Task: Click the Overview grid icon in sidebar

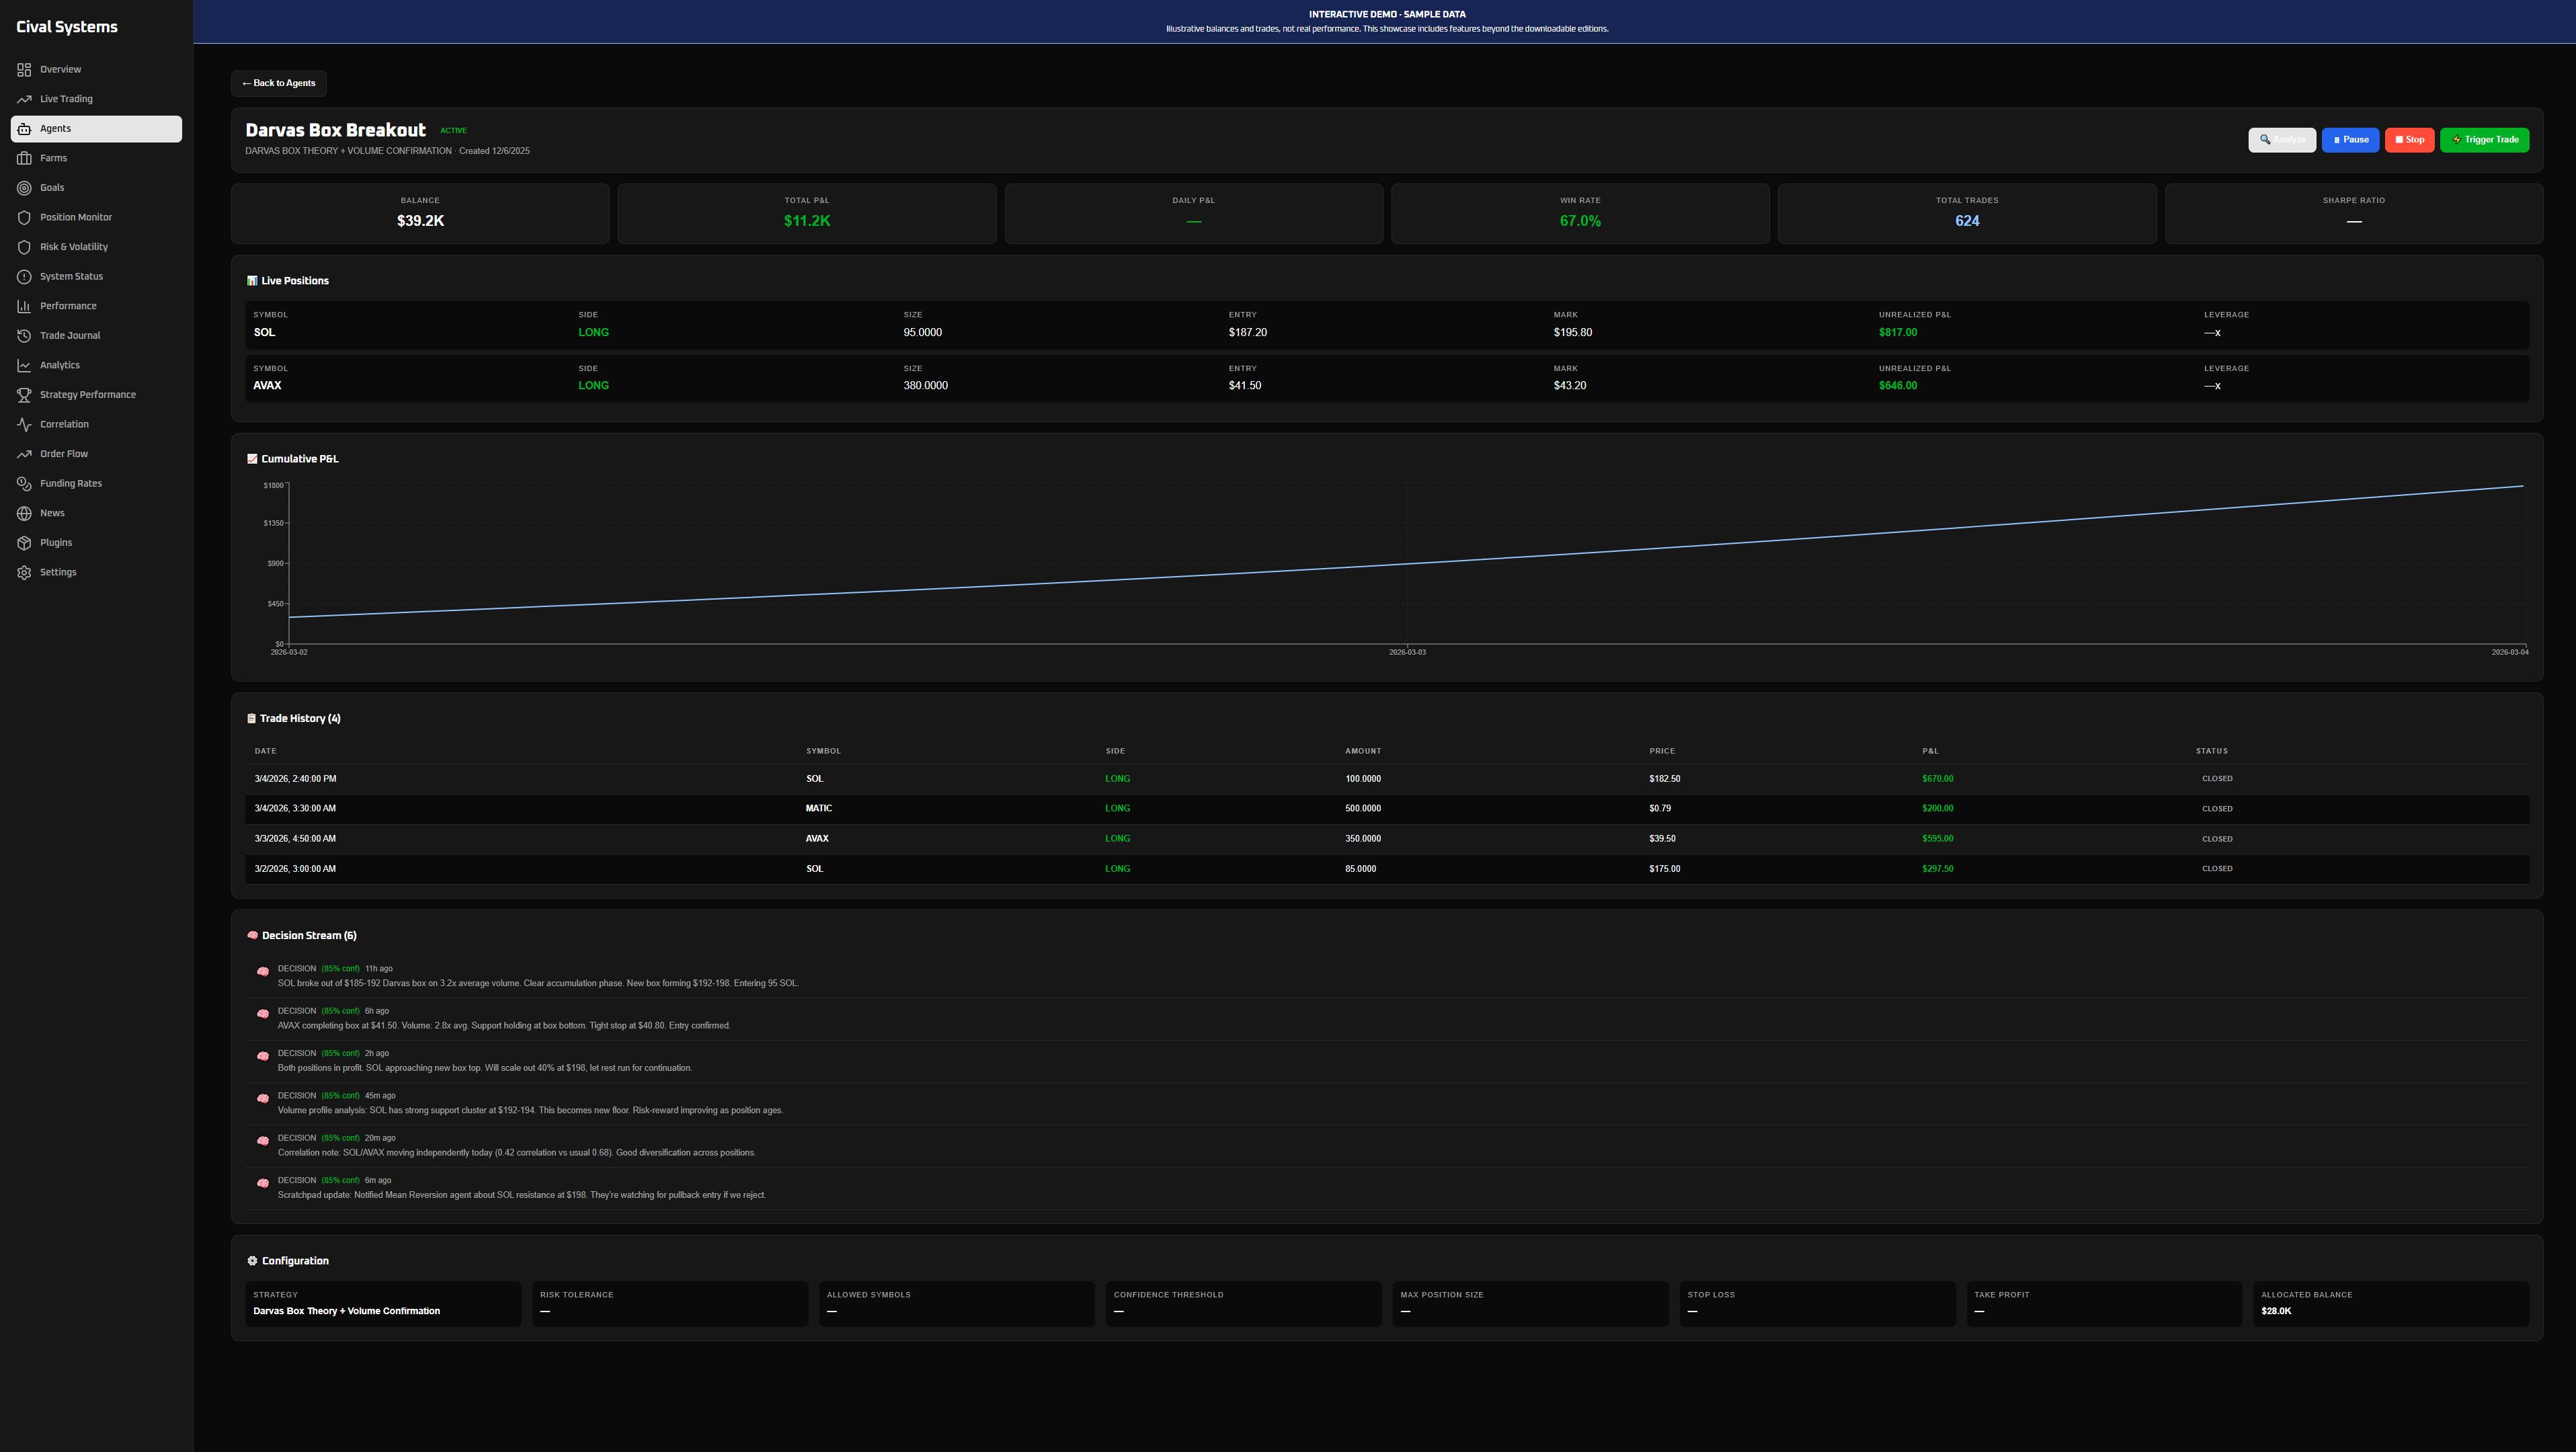Action: [x=24, y=69]
